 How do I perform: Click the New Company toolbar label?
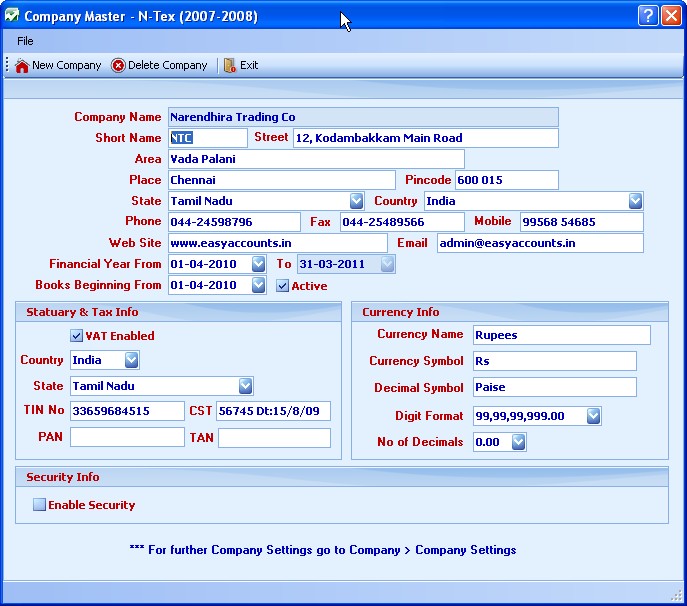point(67,65)
